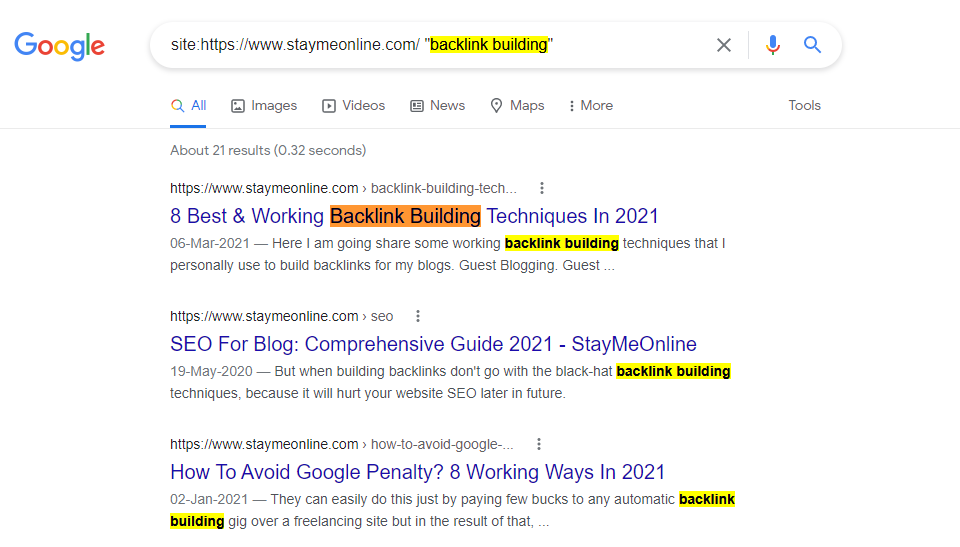Expand the More search options menu
Image resolution: width=960 pixels, height=547 pixels.
point(590,105)
